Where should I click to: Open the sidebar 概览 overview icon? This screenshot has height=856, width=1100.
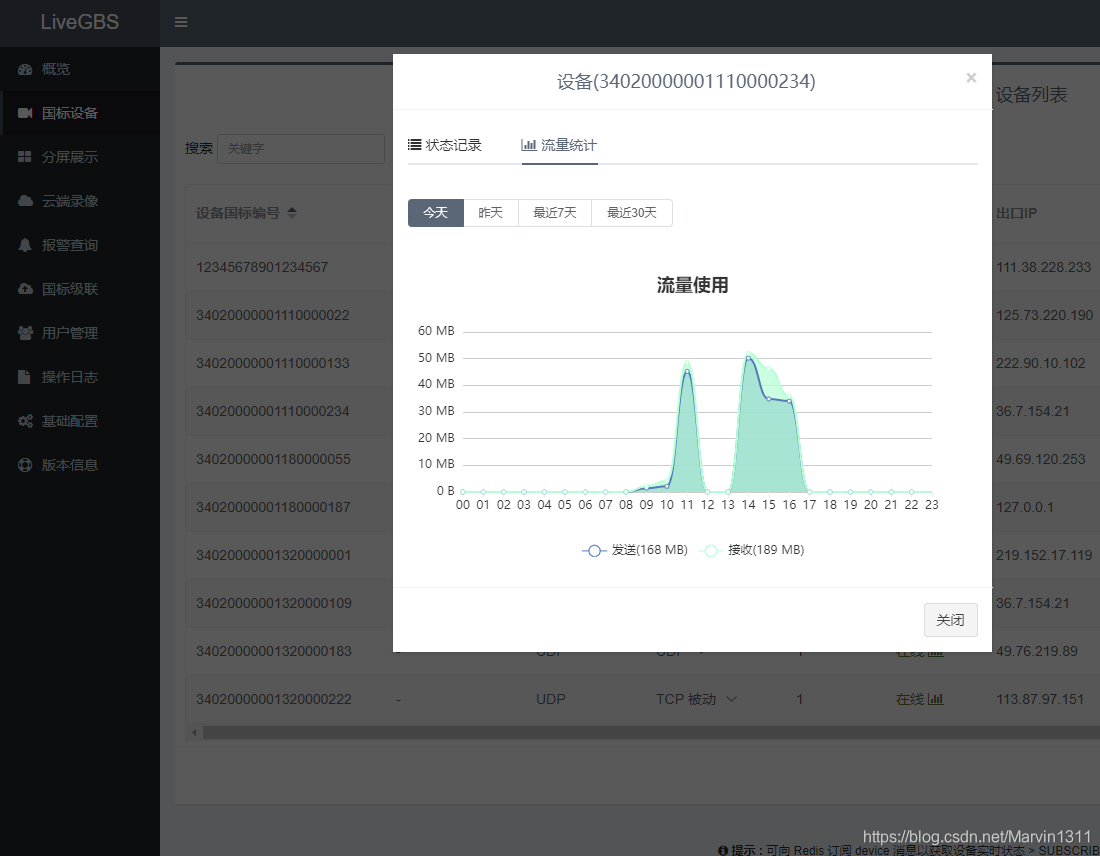(23, 69)
